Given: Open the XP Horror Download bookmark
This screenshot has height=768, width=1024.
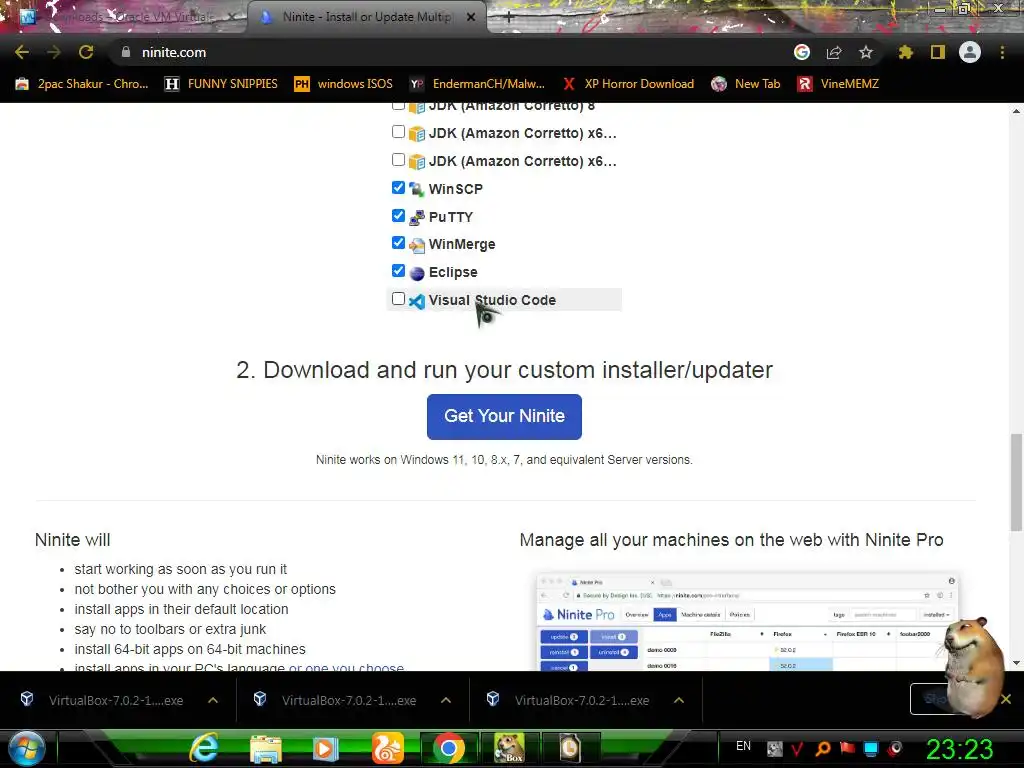Looking at the screenshot, I should pyautogui.click(x=628, y=84).
